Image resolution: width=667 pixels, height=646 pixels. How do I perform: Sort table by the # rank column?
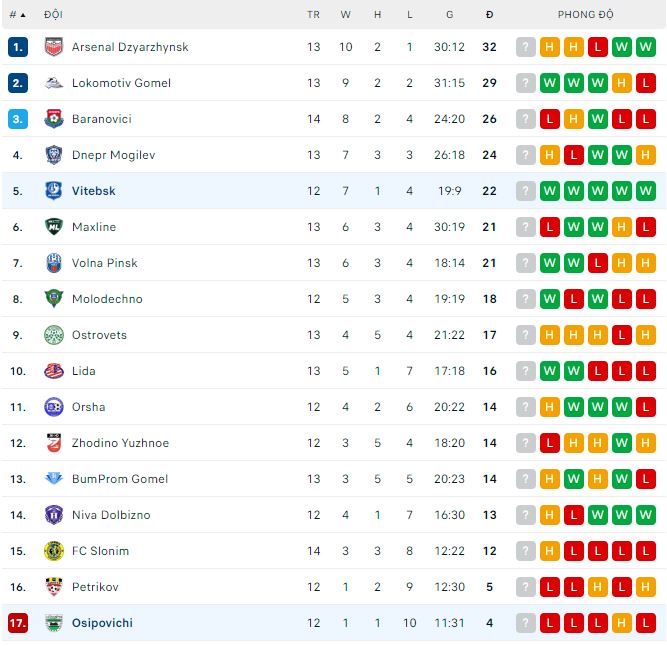click(x=17, y=15)
